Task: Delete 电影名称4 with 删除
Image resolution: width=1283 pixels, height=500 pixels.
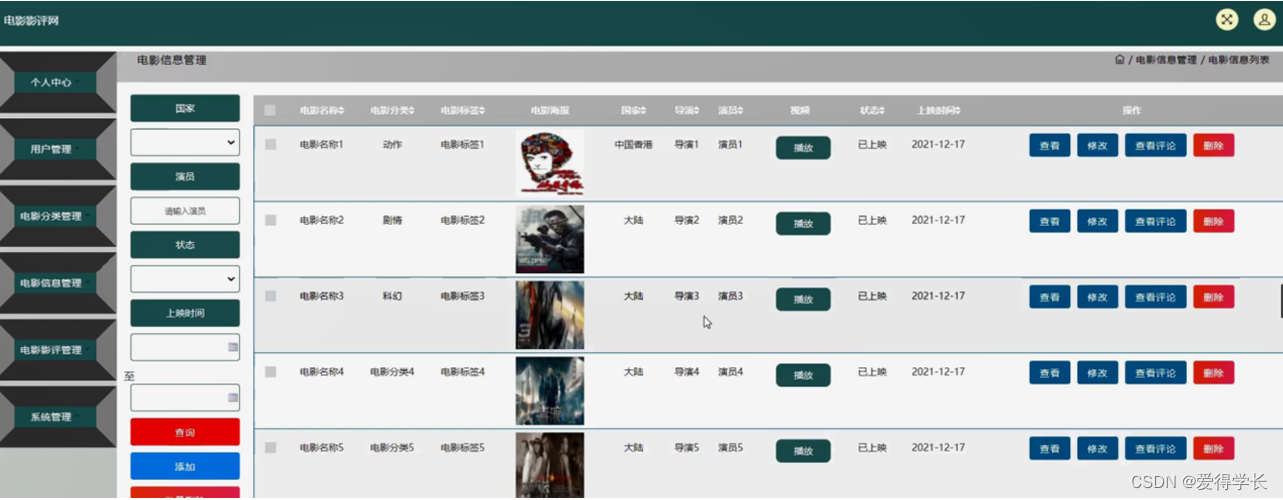Action: (1213, 373)
